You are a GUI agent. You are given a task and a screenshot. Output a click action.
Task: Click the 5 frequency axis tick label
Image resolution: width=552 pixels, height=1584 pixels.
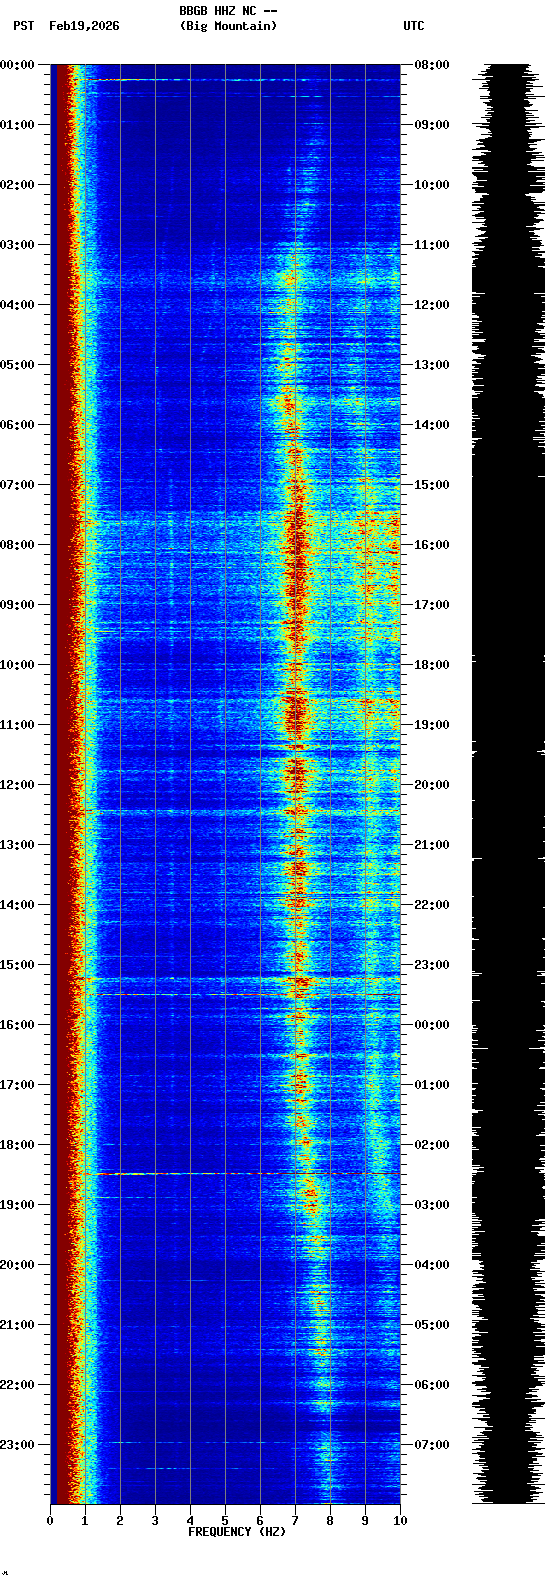225,1521
